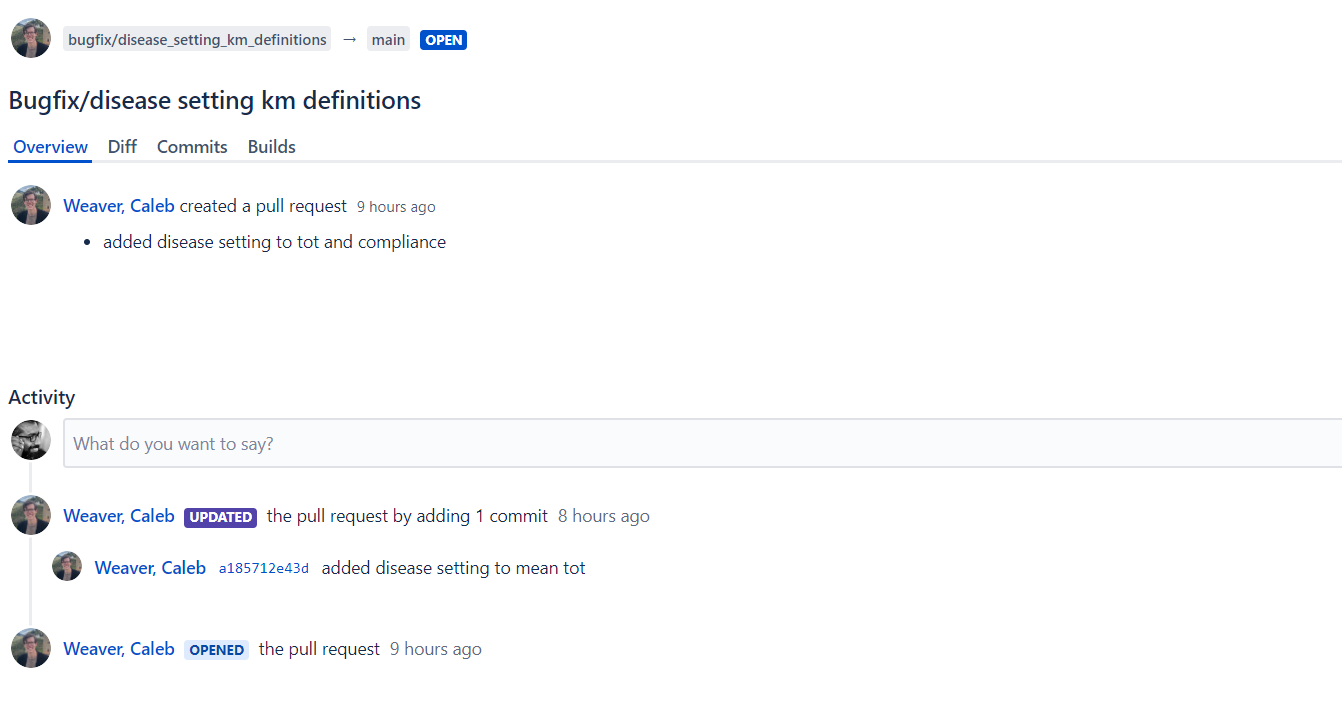1342x718 pixels.
Task: Click small avatar beside commit a185712e43d
Action: (x=67, y=566)
